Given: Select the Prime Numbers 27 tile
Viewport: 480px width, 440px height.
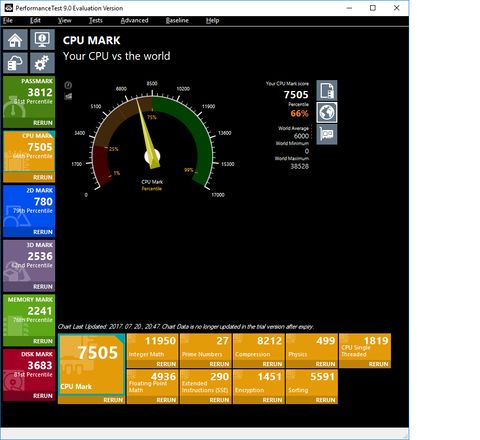Looking at the screenshot, I should click(x=205, y=347).
